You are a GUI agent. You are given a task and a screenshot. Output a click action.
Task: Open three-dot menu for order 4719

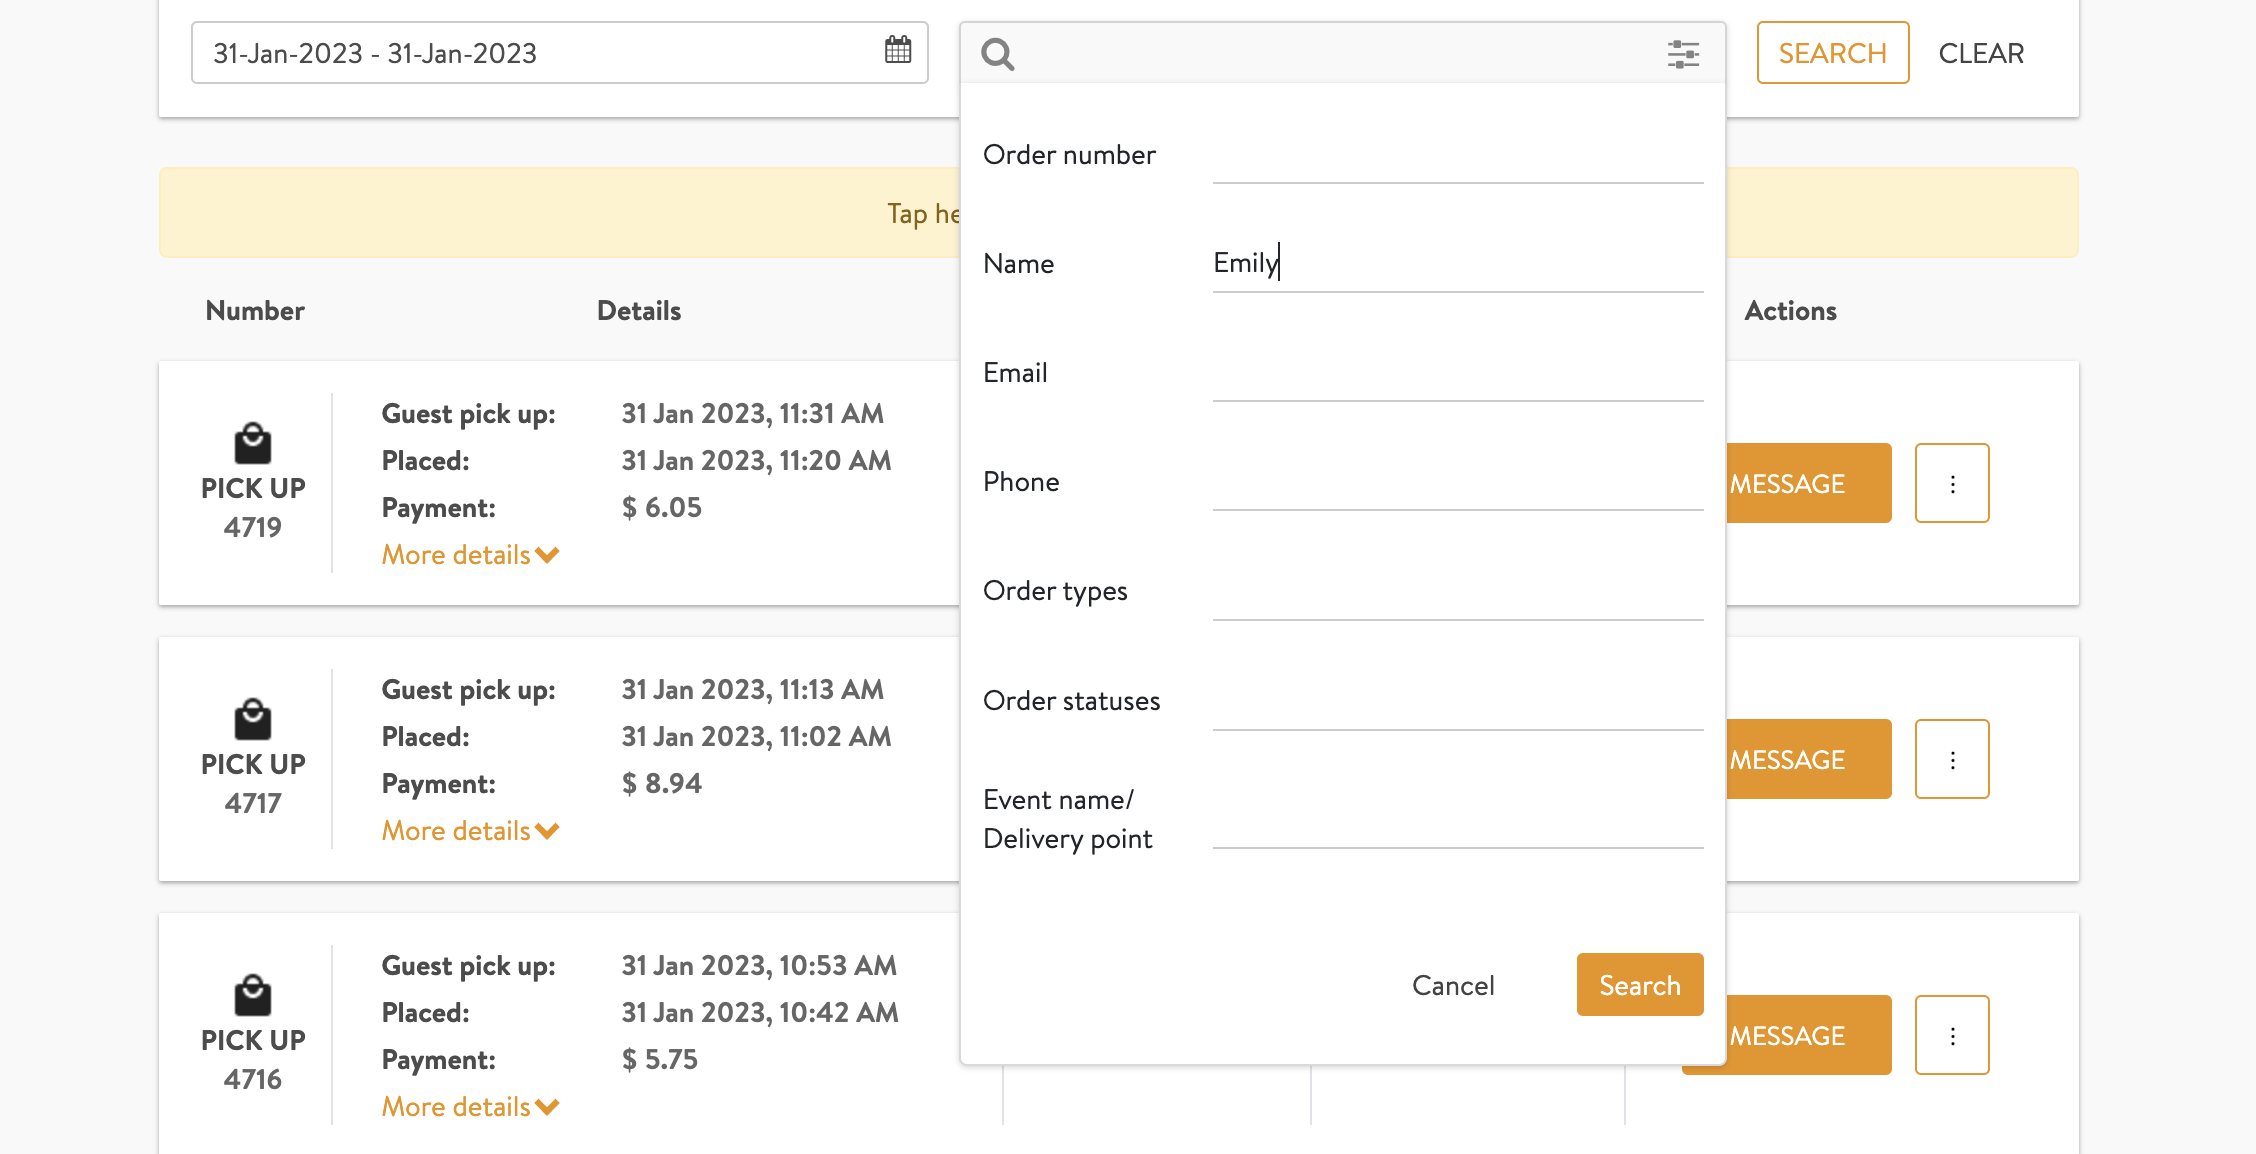click(x=1951, y=484)
